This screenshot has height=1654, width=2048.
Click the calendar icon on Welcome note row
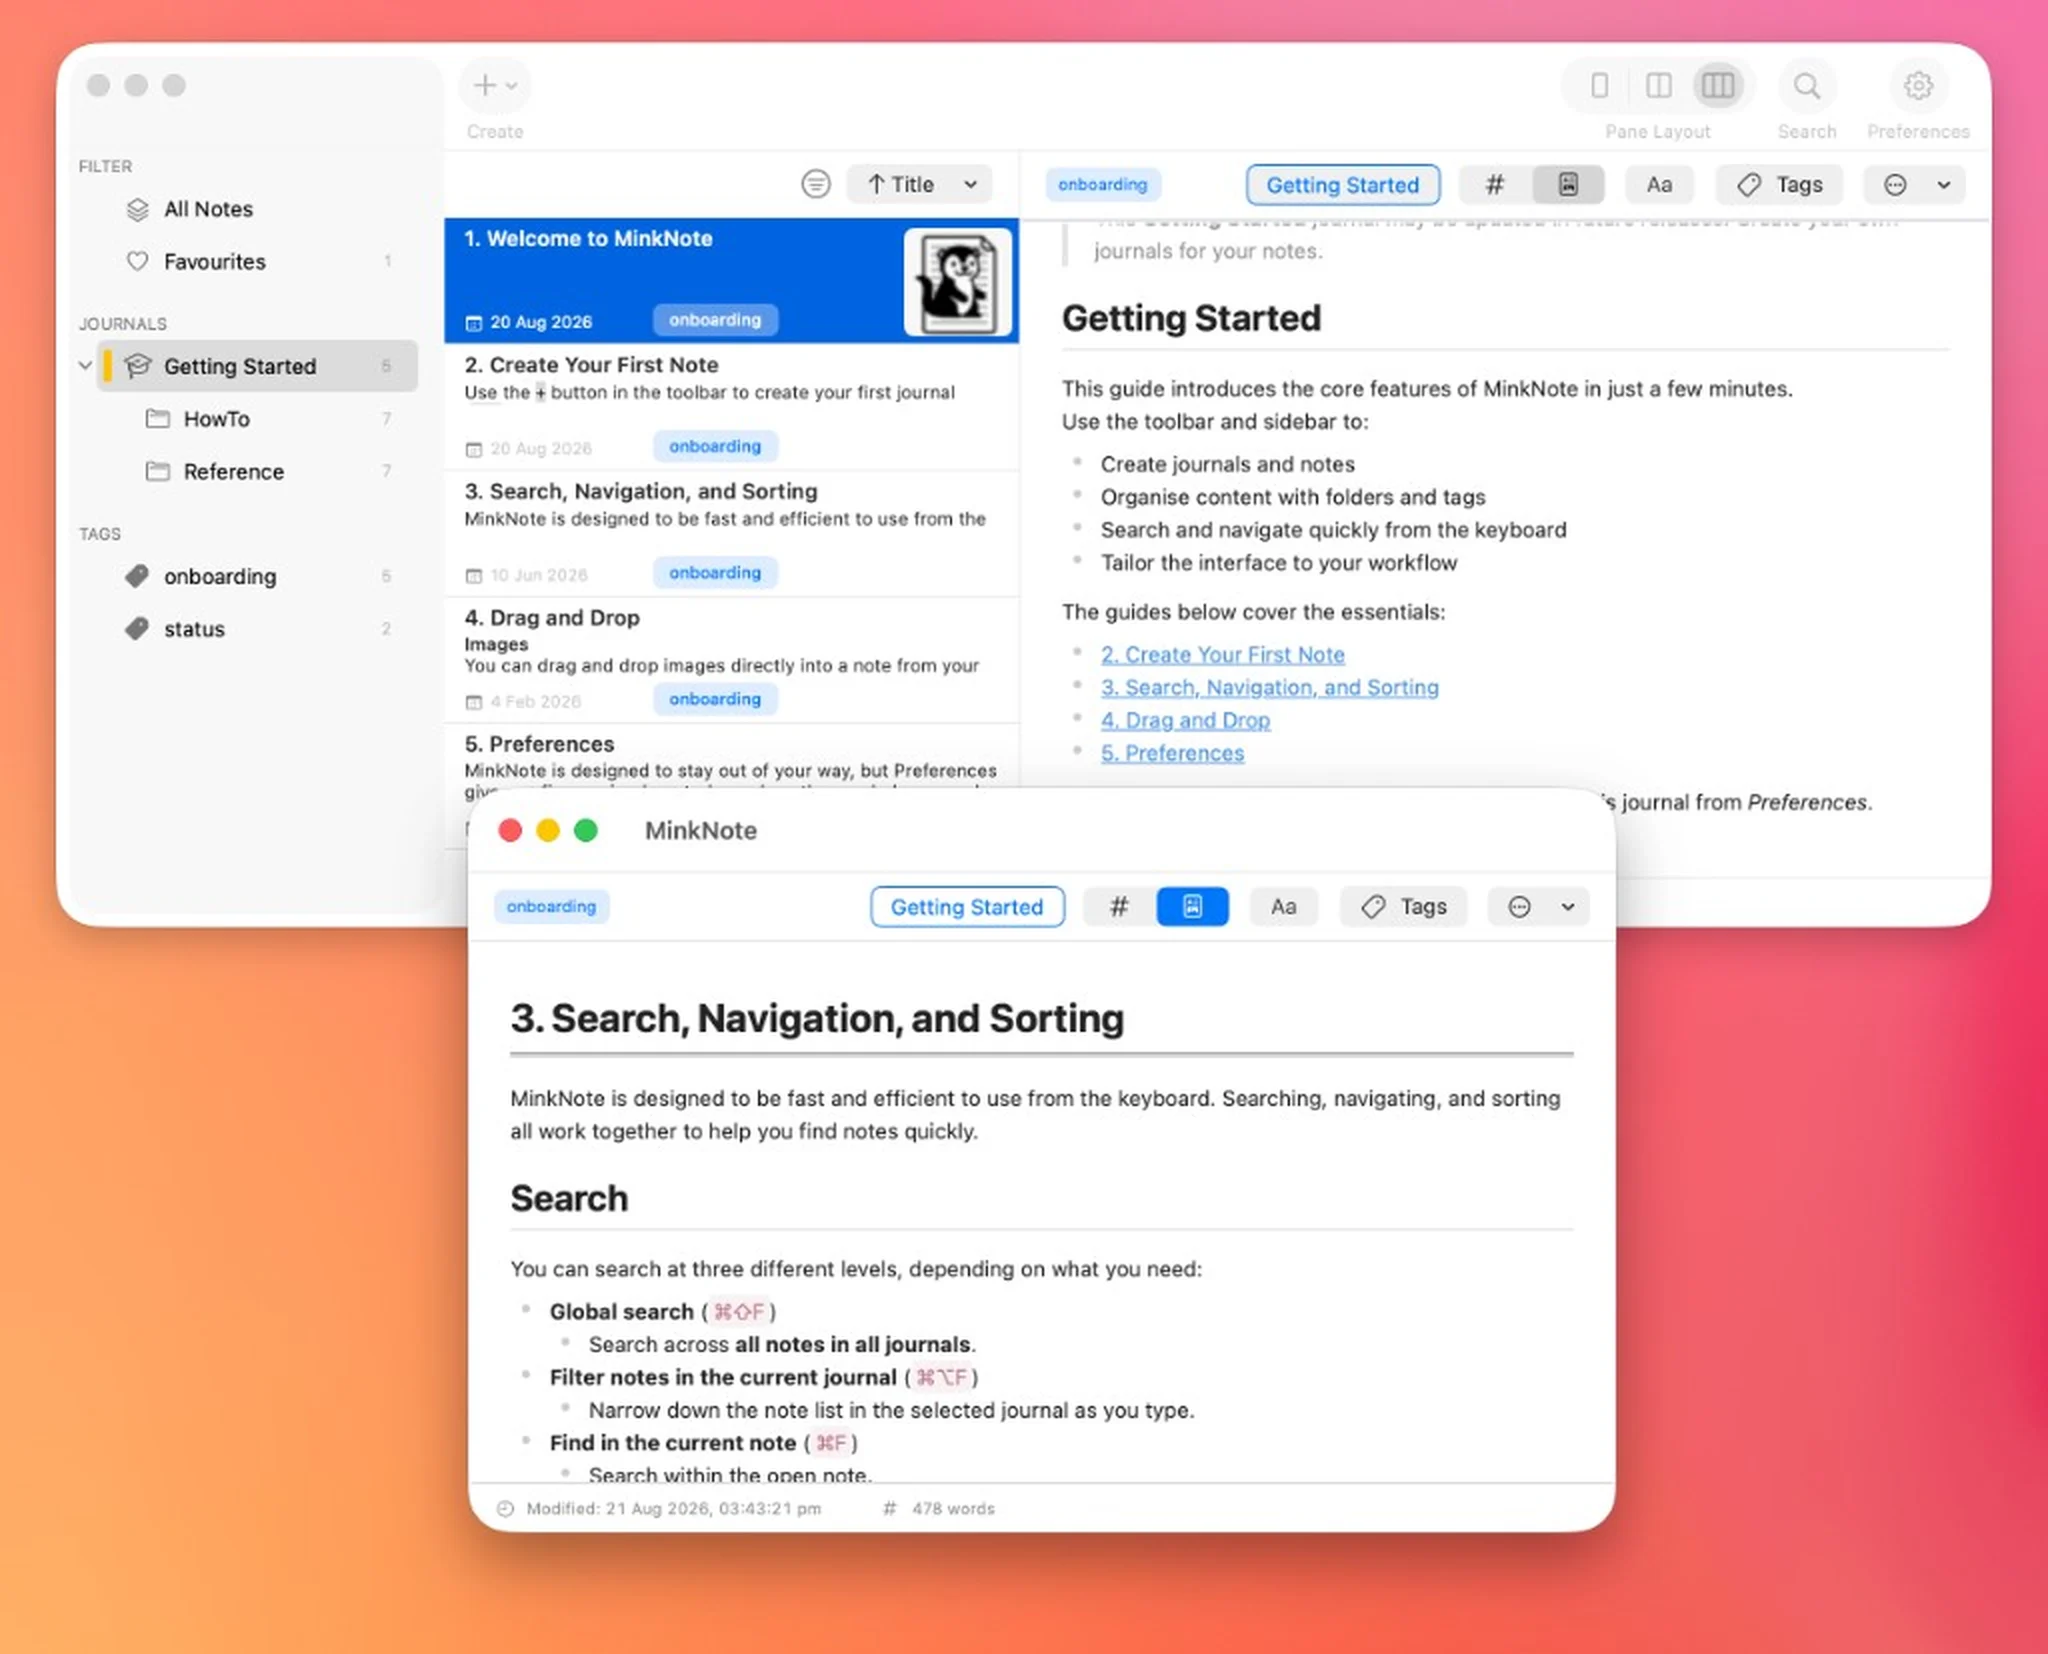[474, 322]
